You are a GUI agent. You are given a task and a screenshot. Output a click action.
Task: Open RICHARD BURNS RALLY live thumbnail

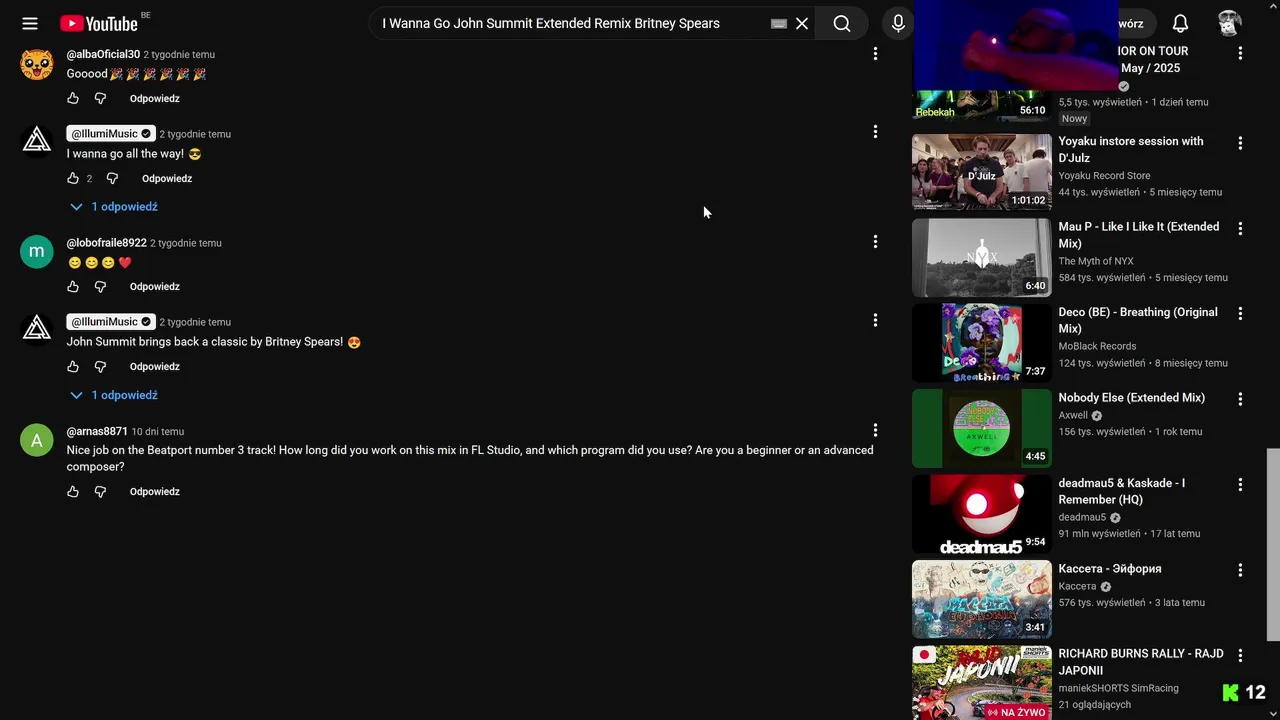(x=982, y=683)
